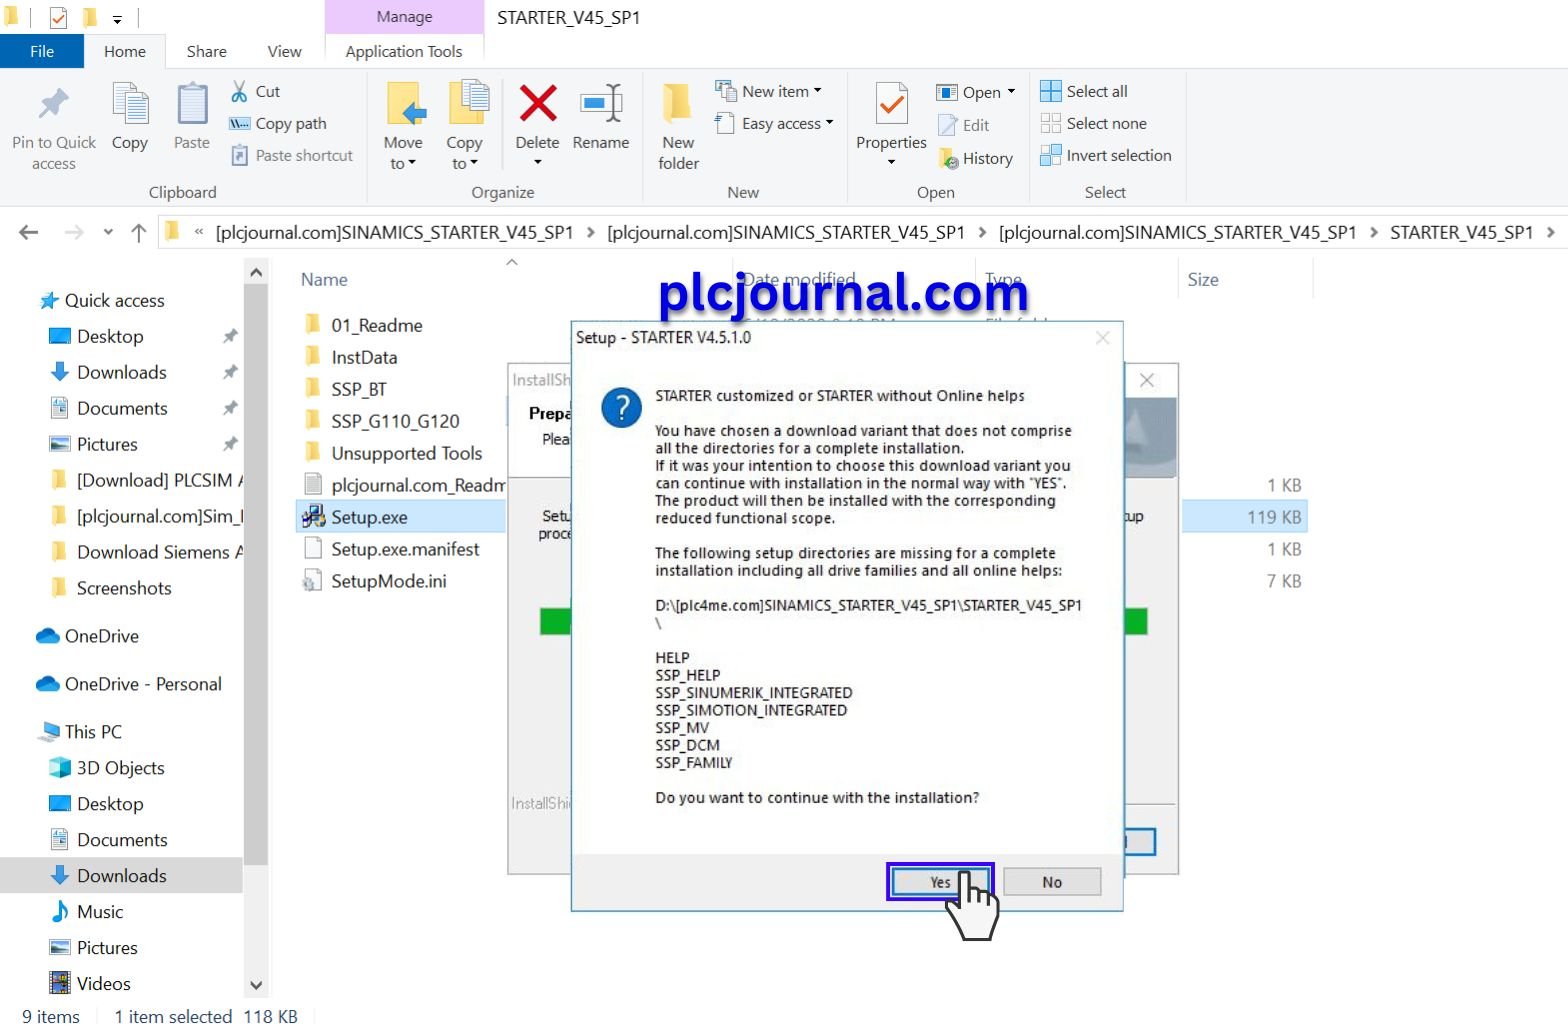Viewport: 1568px width, 1033px height.
Task: Click STARTER_V45_SP1 in the address bar
Action: pyautogui.click(x=1461, y=232)
